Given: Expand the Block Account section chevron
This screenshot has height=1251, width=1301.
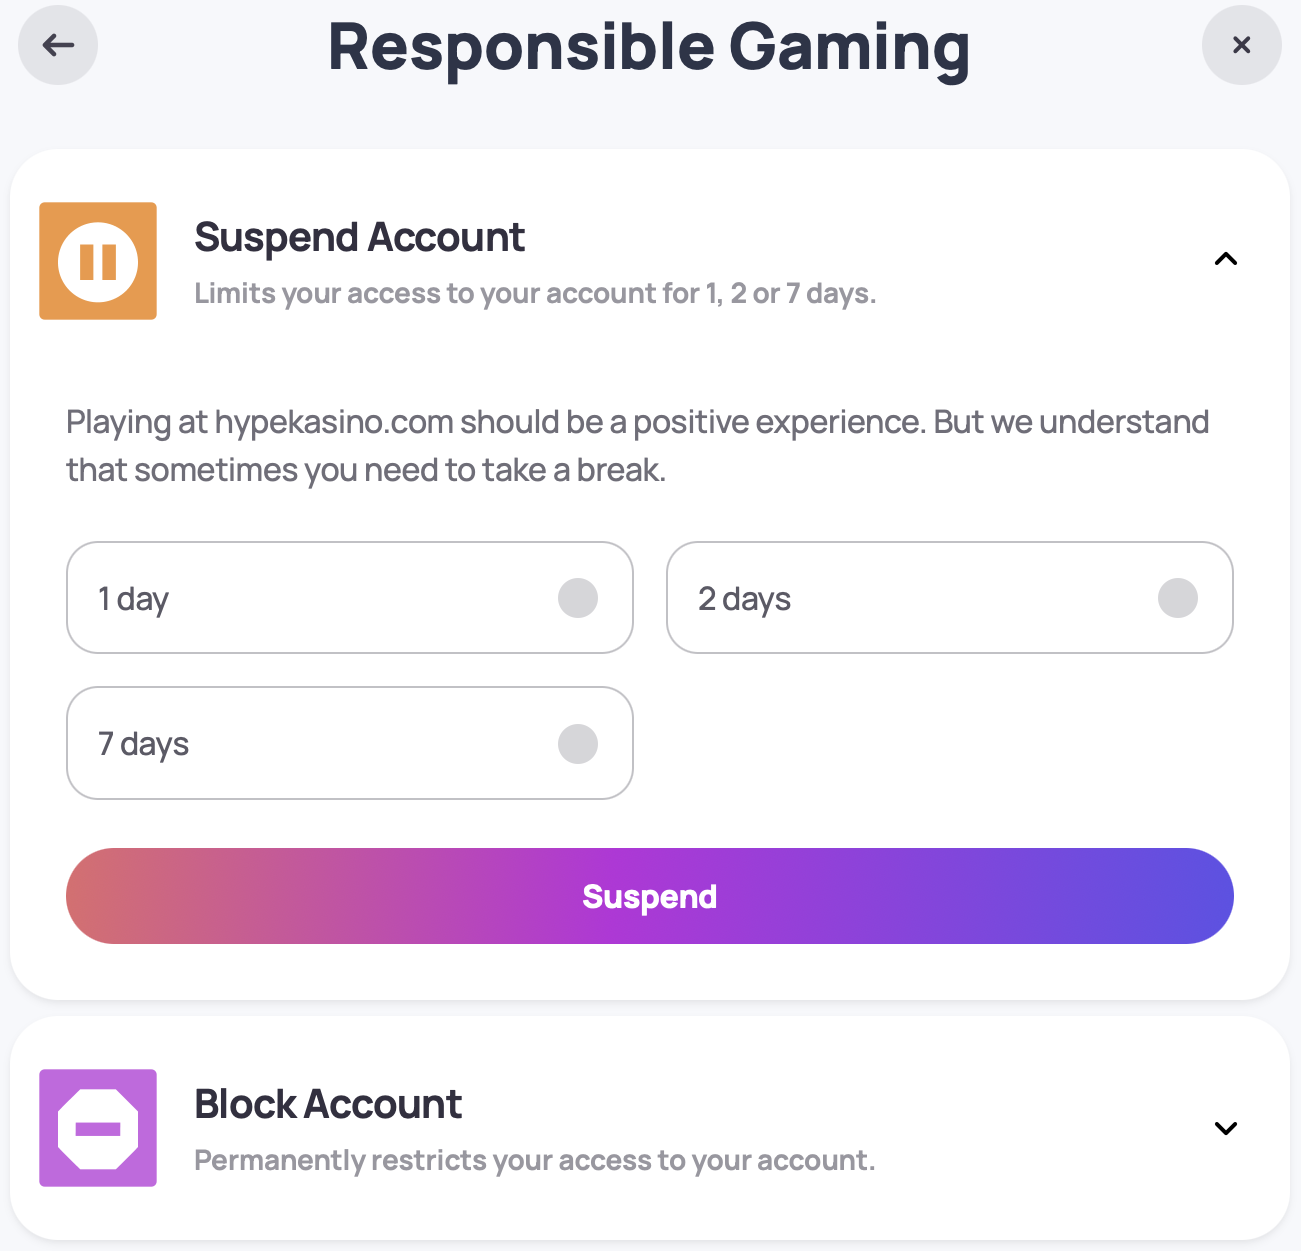Looking at the screenshot, I should 1225,1128.
